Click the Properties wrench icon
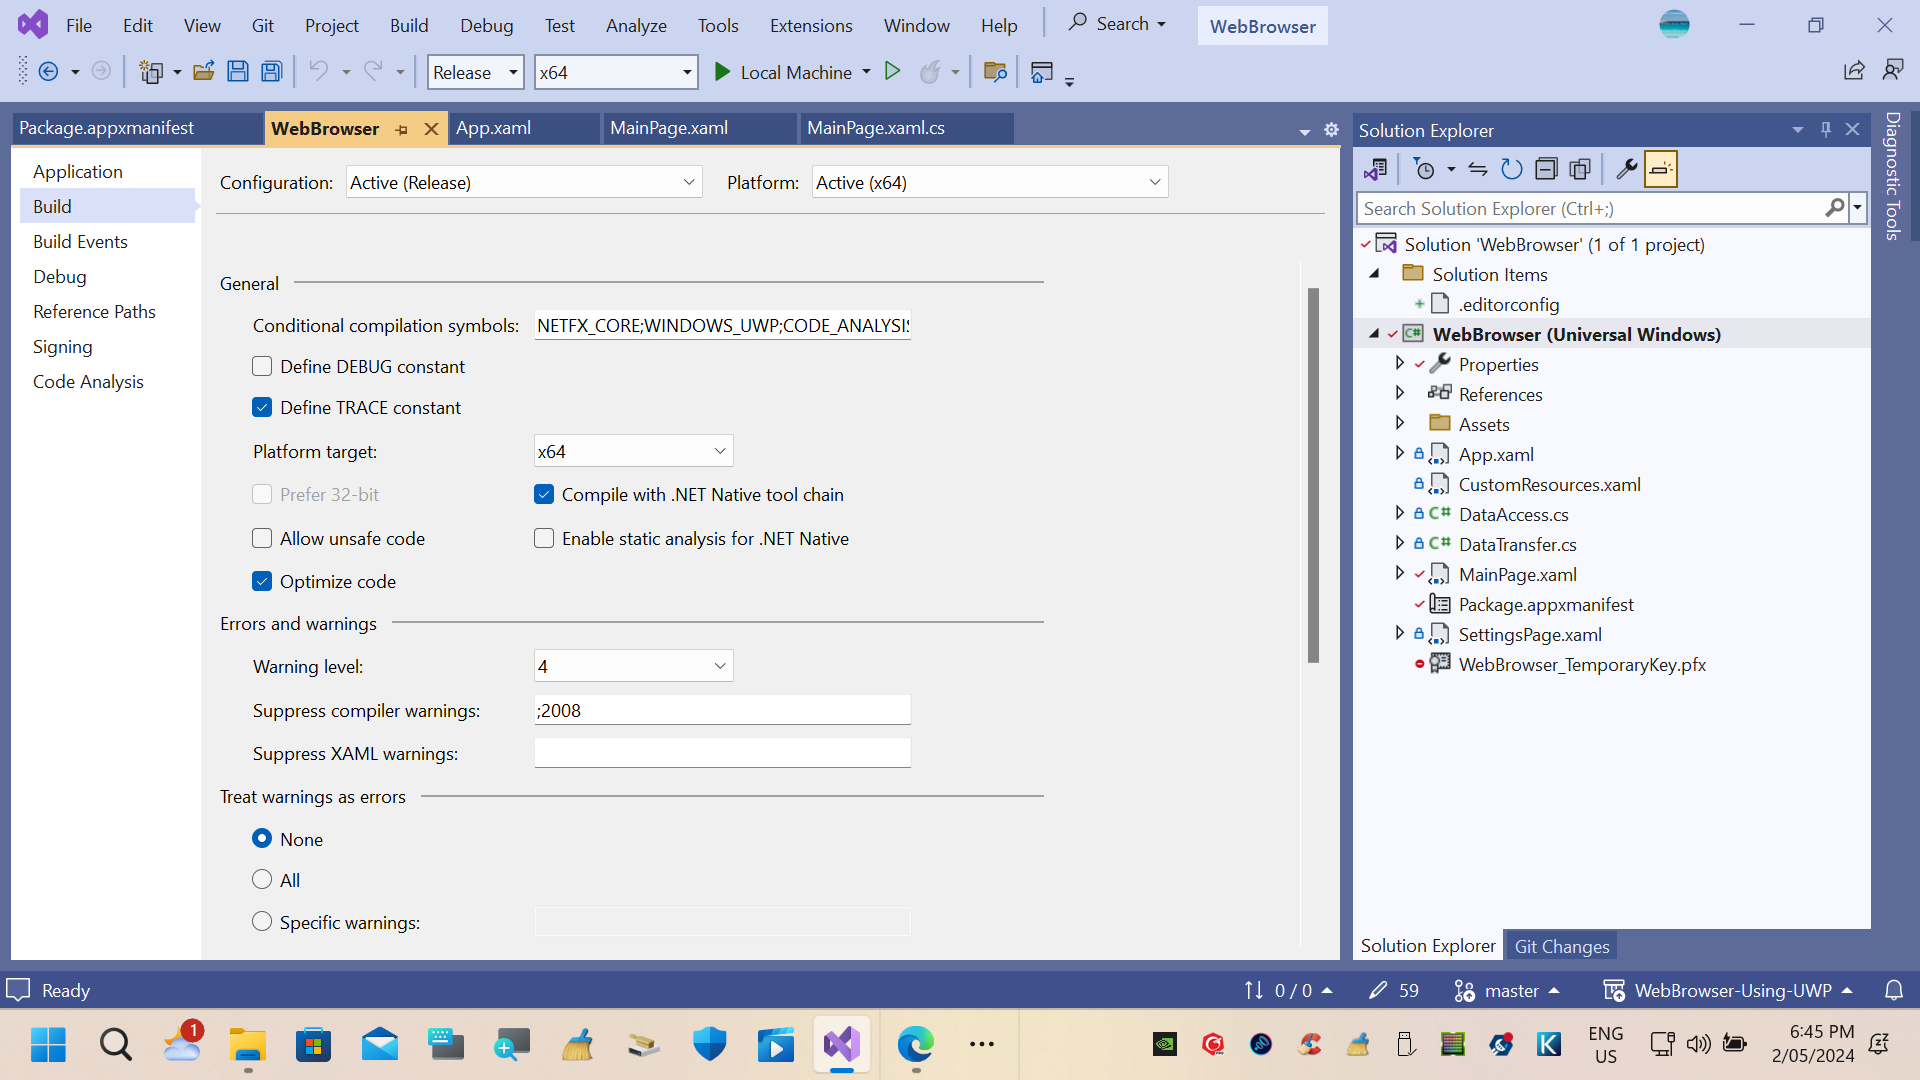1920x1080 pixels. click(x=1627, y=169)
